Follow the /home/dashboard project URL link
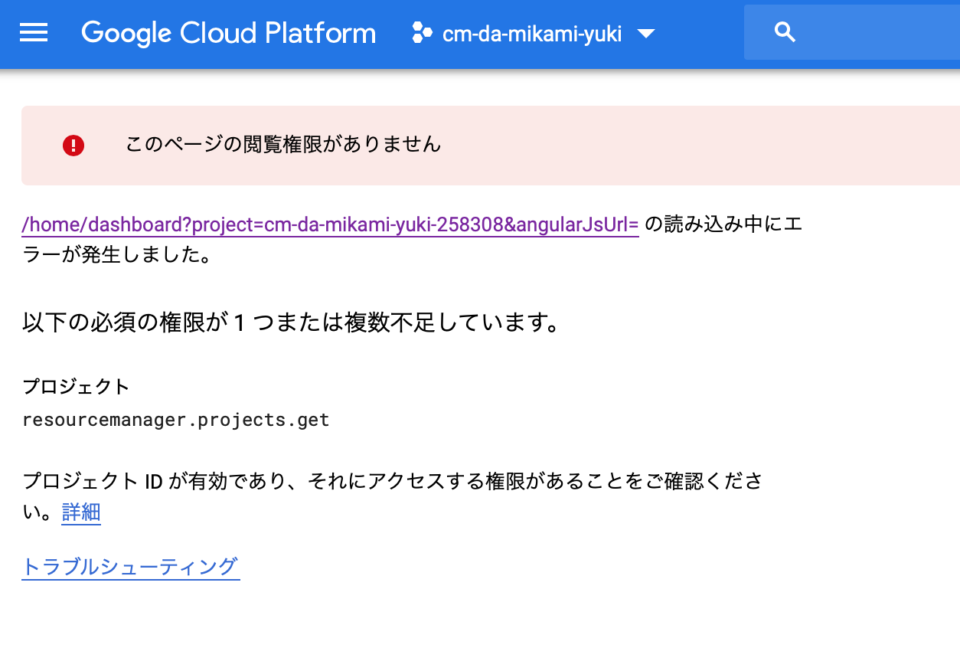 coord(330,224)
